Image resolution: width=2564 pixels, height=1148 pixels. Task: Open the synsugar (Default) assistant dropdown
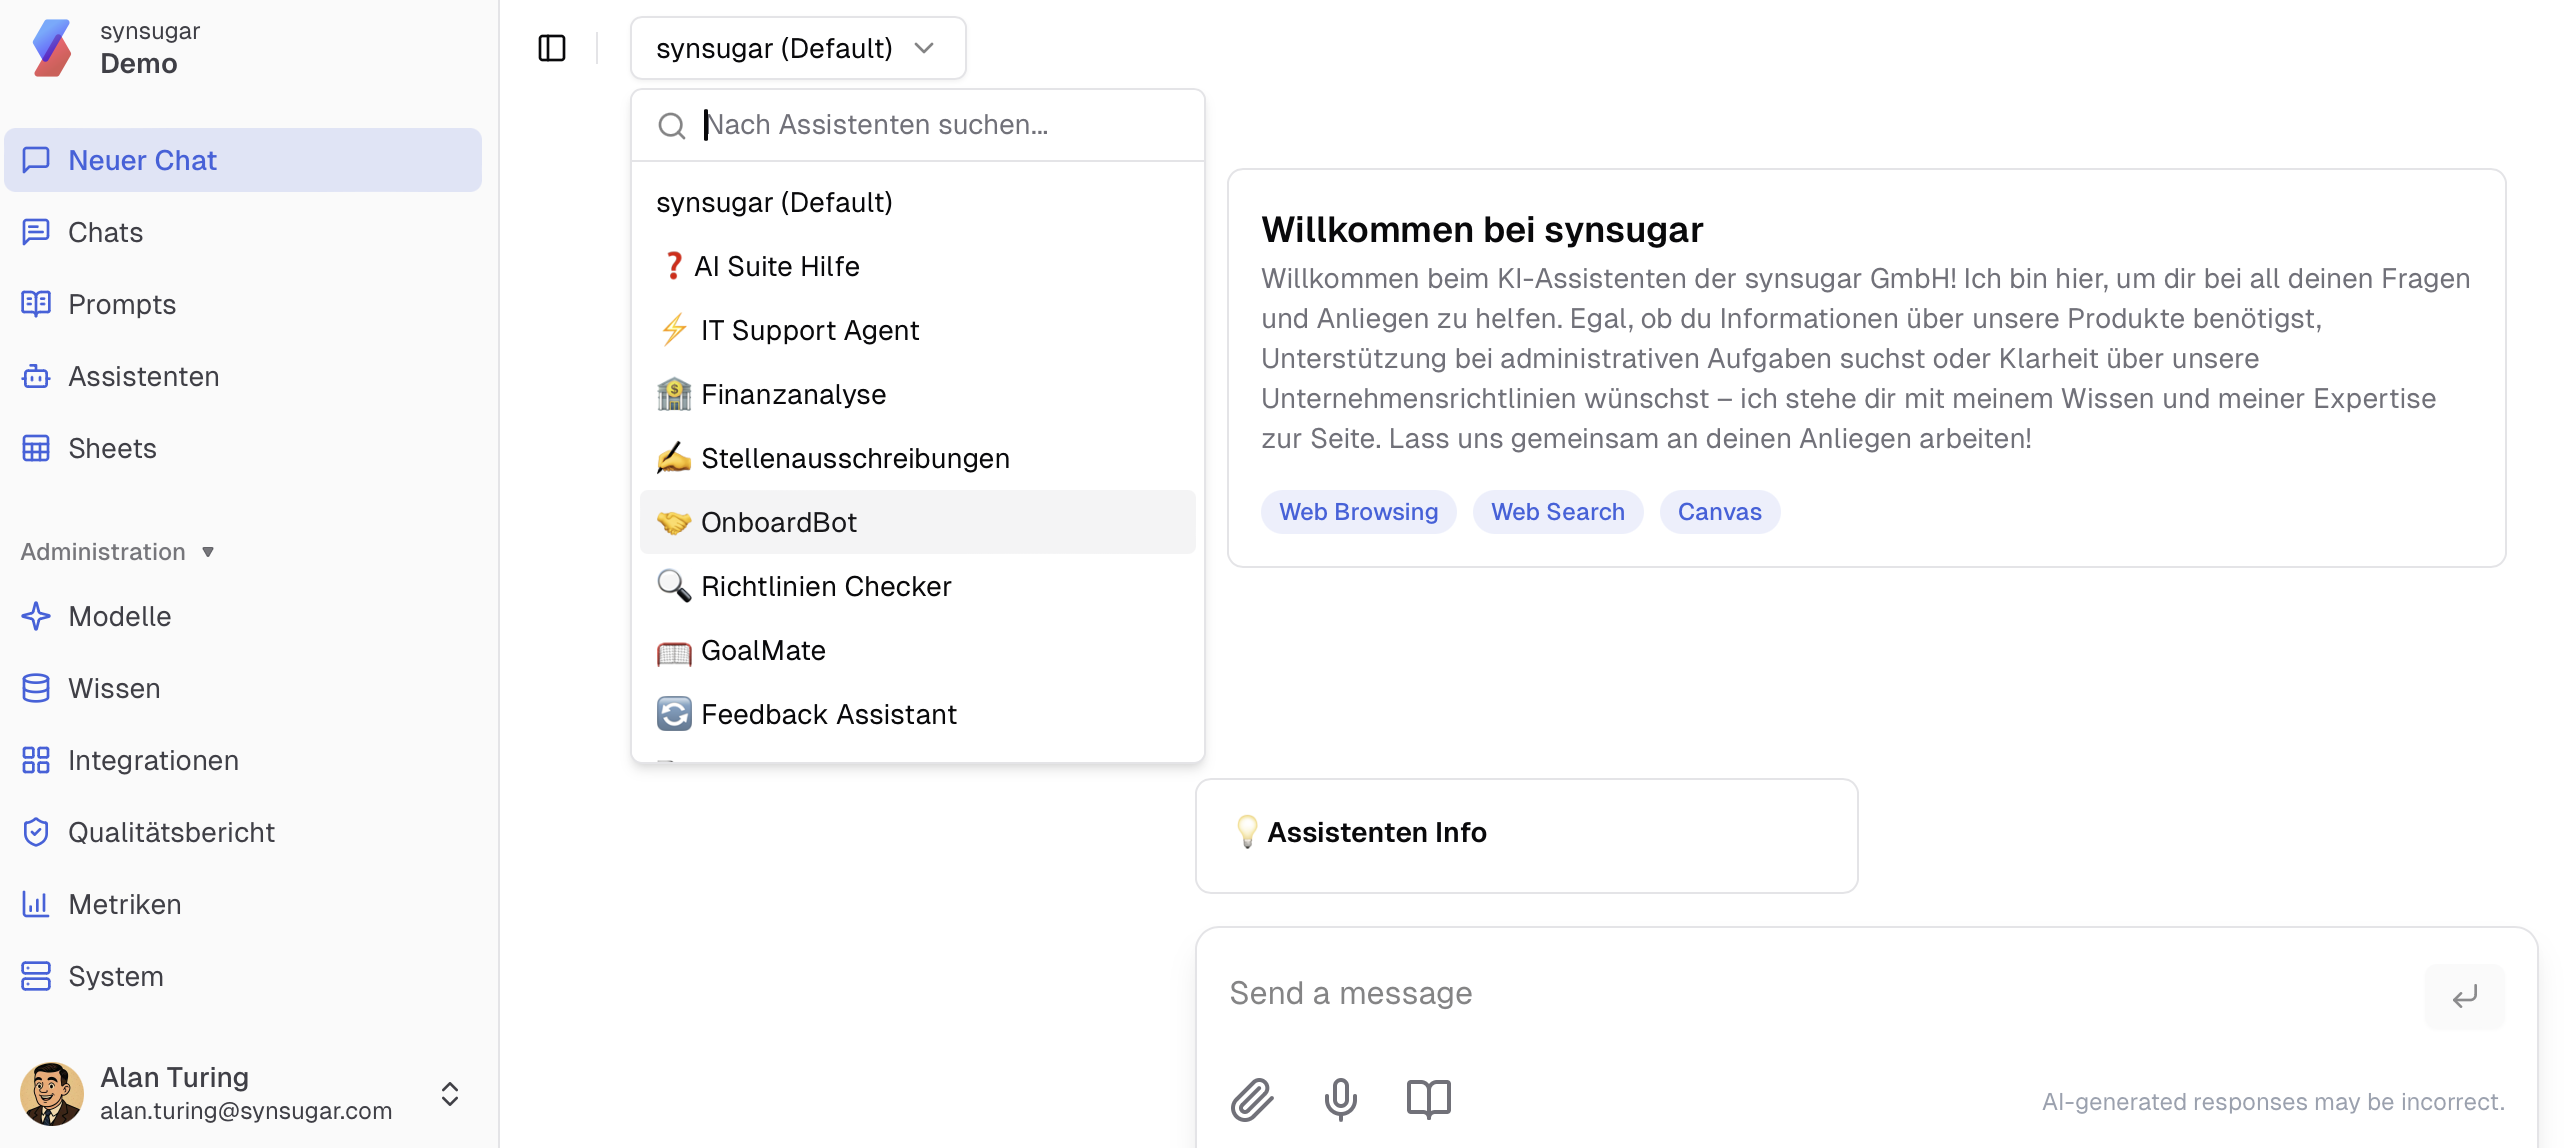(797, 47)
